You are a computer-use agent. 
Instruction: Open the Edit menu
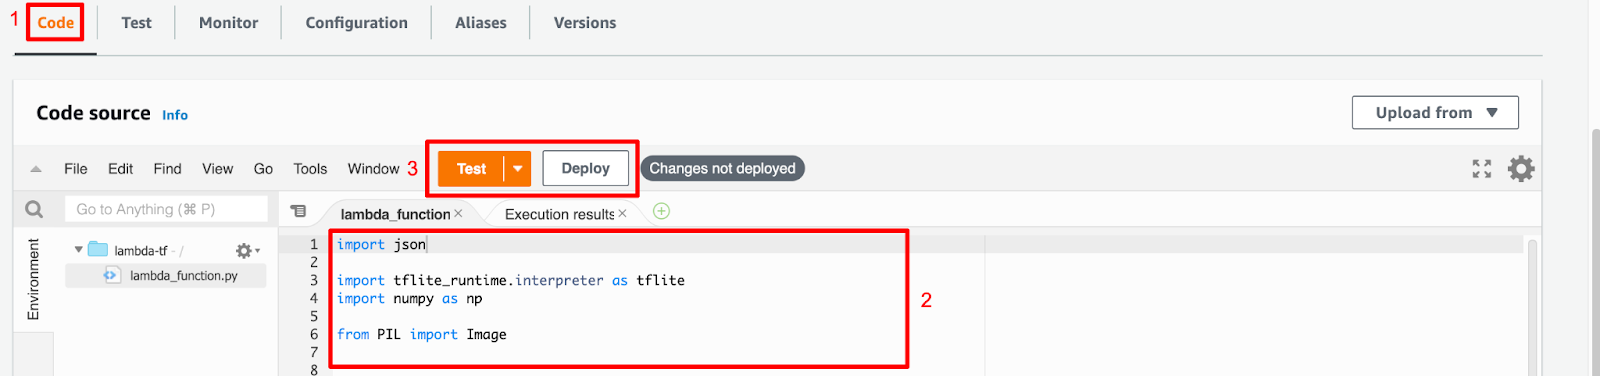(x=120, y=169)
